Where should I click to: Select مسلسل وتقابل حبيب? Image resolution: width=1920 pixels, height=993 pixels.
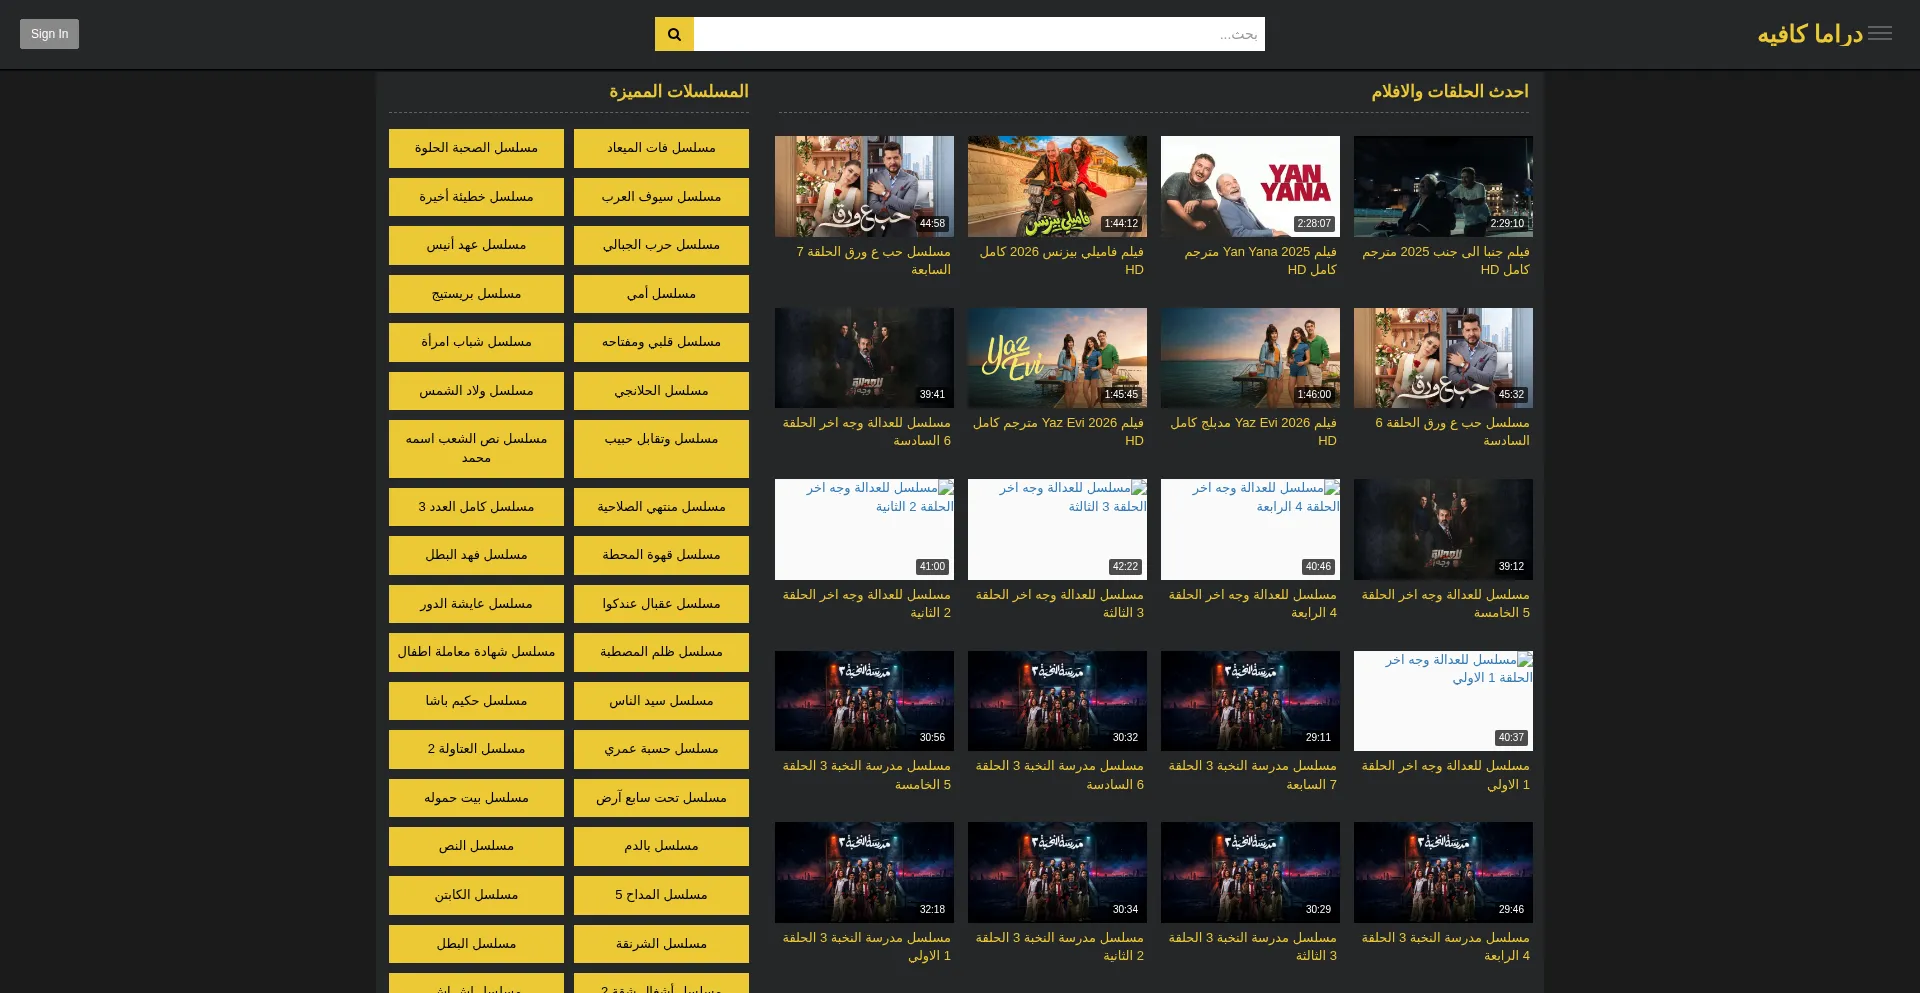661,449
